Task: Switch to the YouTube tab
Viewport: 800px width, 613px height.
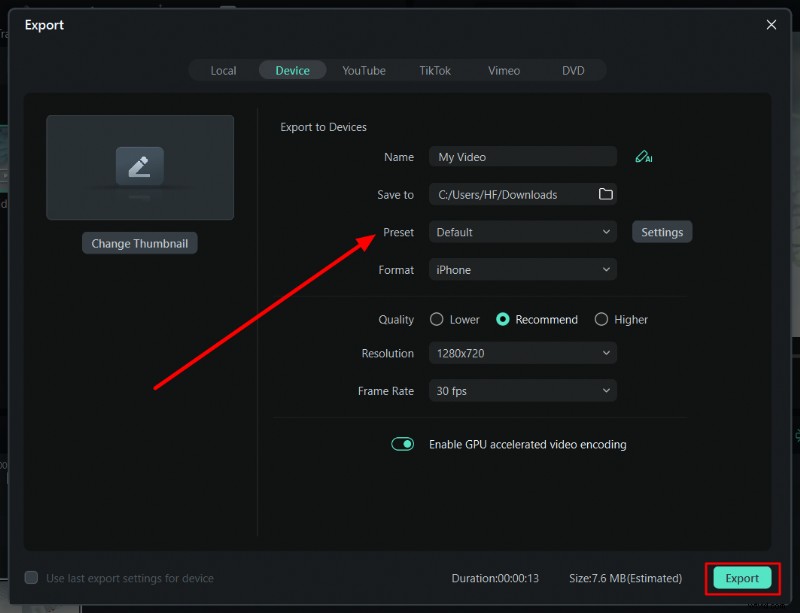Action: (x=363, y=70)
